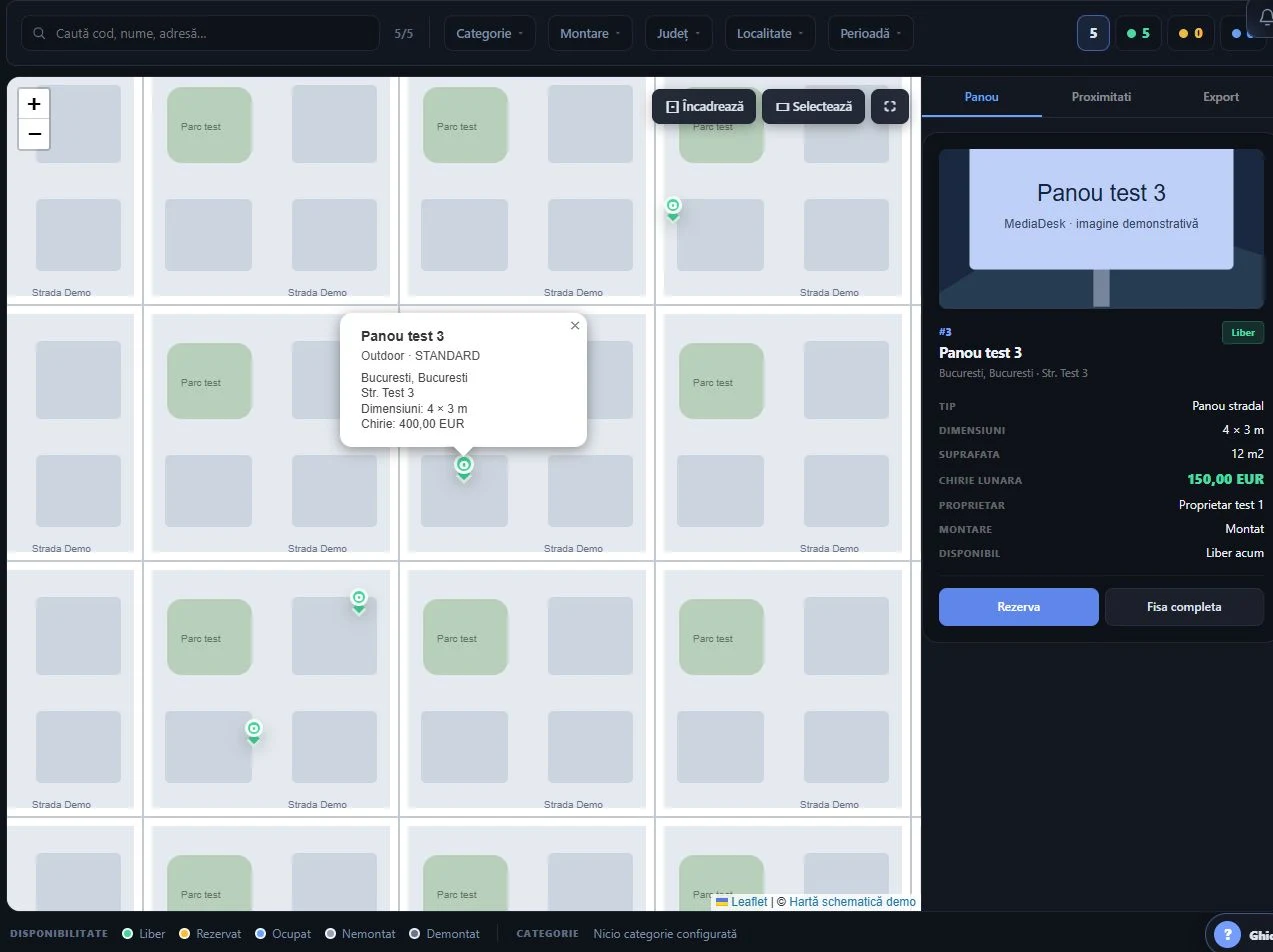Image resolution: width=1273 pixels, height=952 pixels.
Task: Open the notifications bell
Action: [x=1265, y=17]
